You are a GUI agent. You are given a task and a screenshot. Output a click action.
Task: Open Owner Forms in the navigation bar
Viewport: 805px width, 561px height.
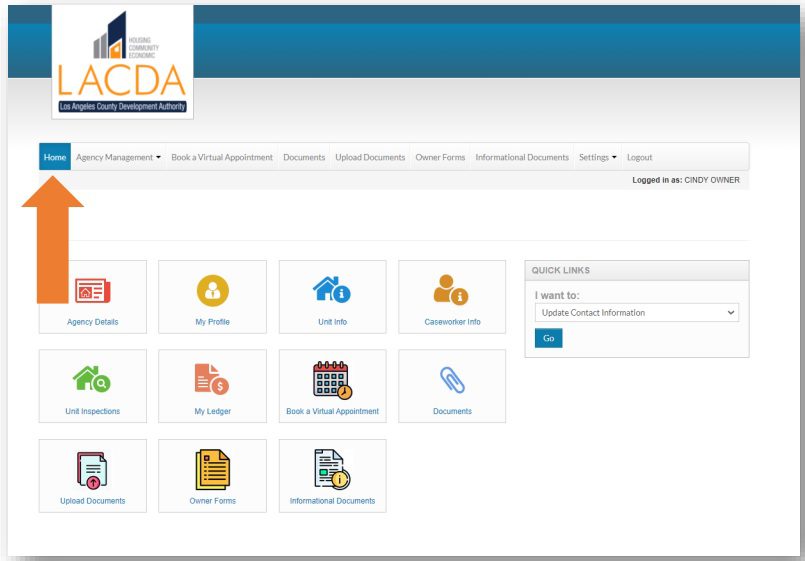click(440, 158)
